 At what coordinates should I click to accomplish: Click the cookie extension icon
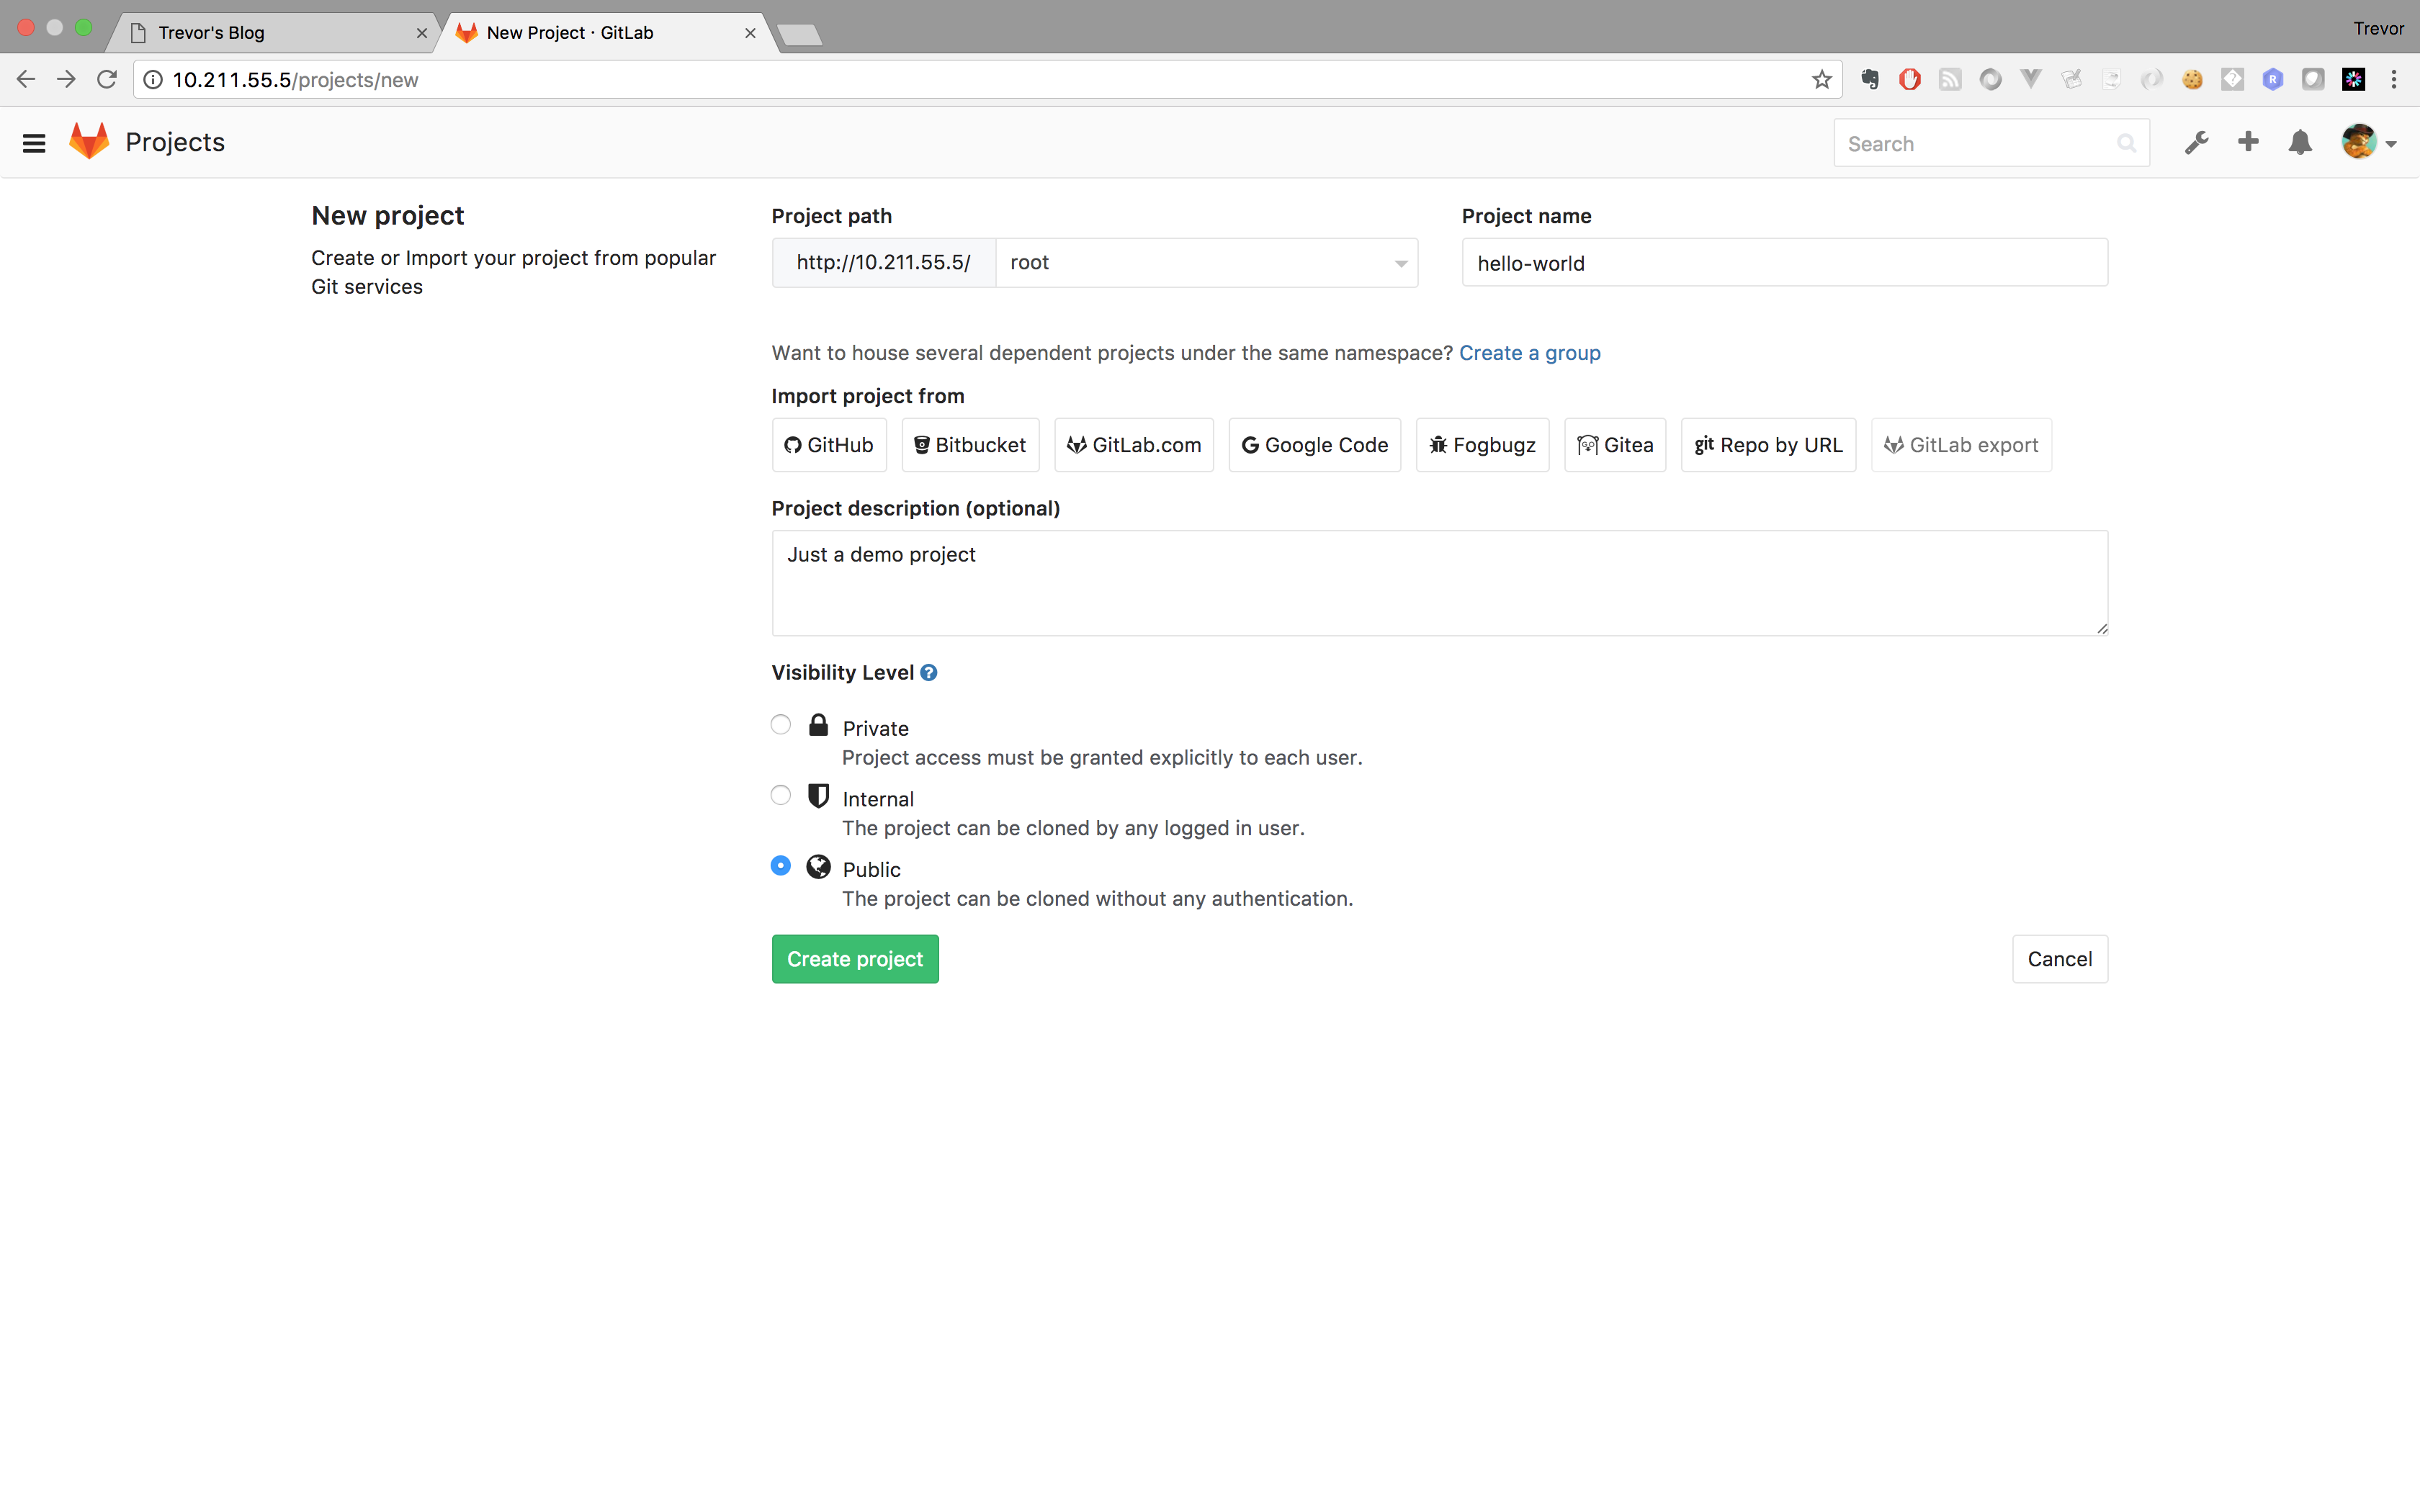2192,79
